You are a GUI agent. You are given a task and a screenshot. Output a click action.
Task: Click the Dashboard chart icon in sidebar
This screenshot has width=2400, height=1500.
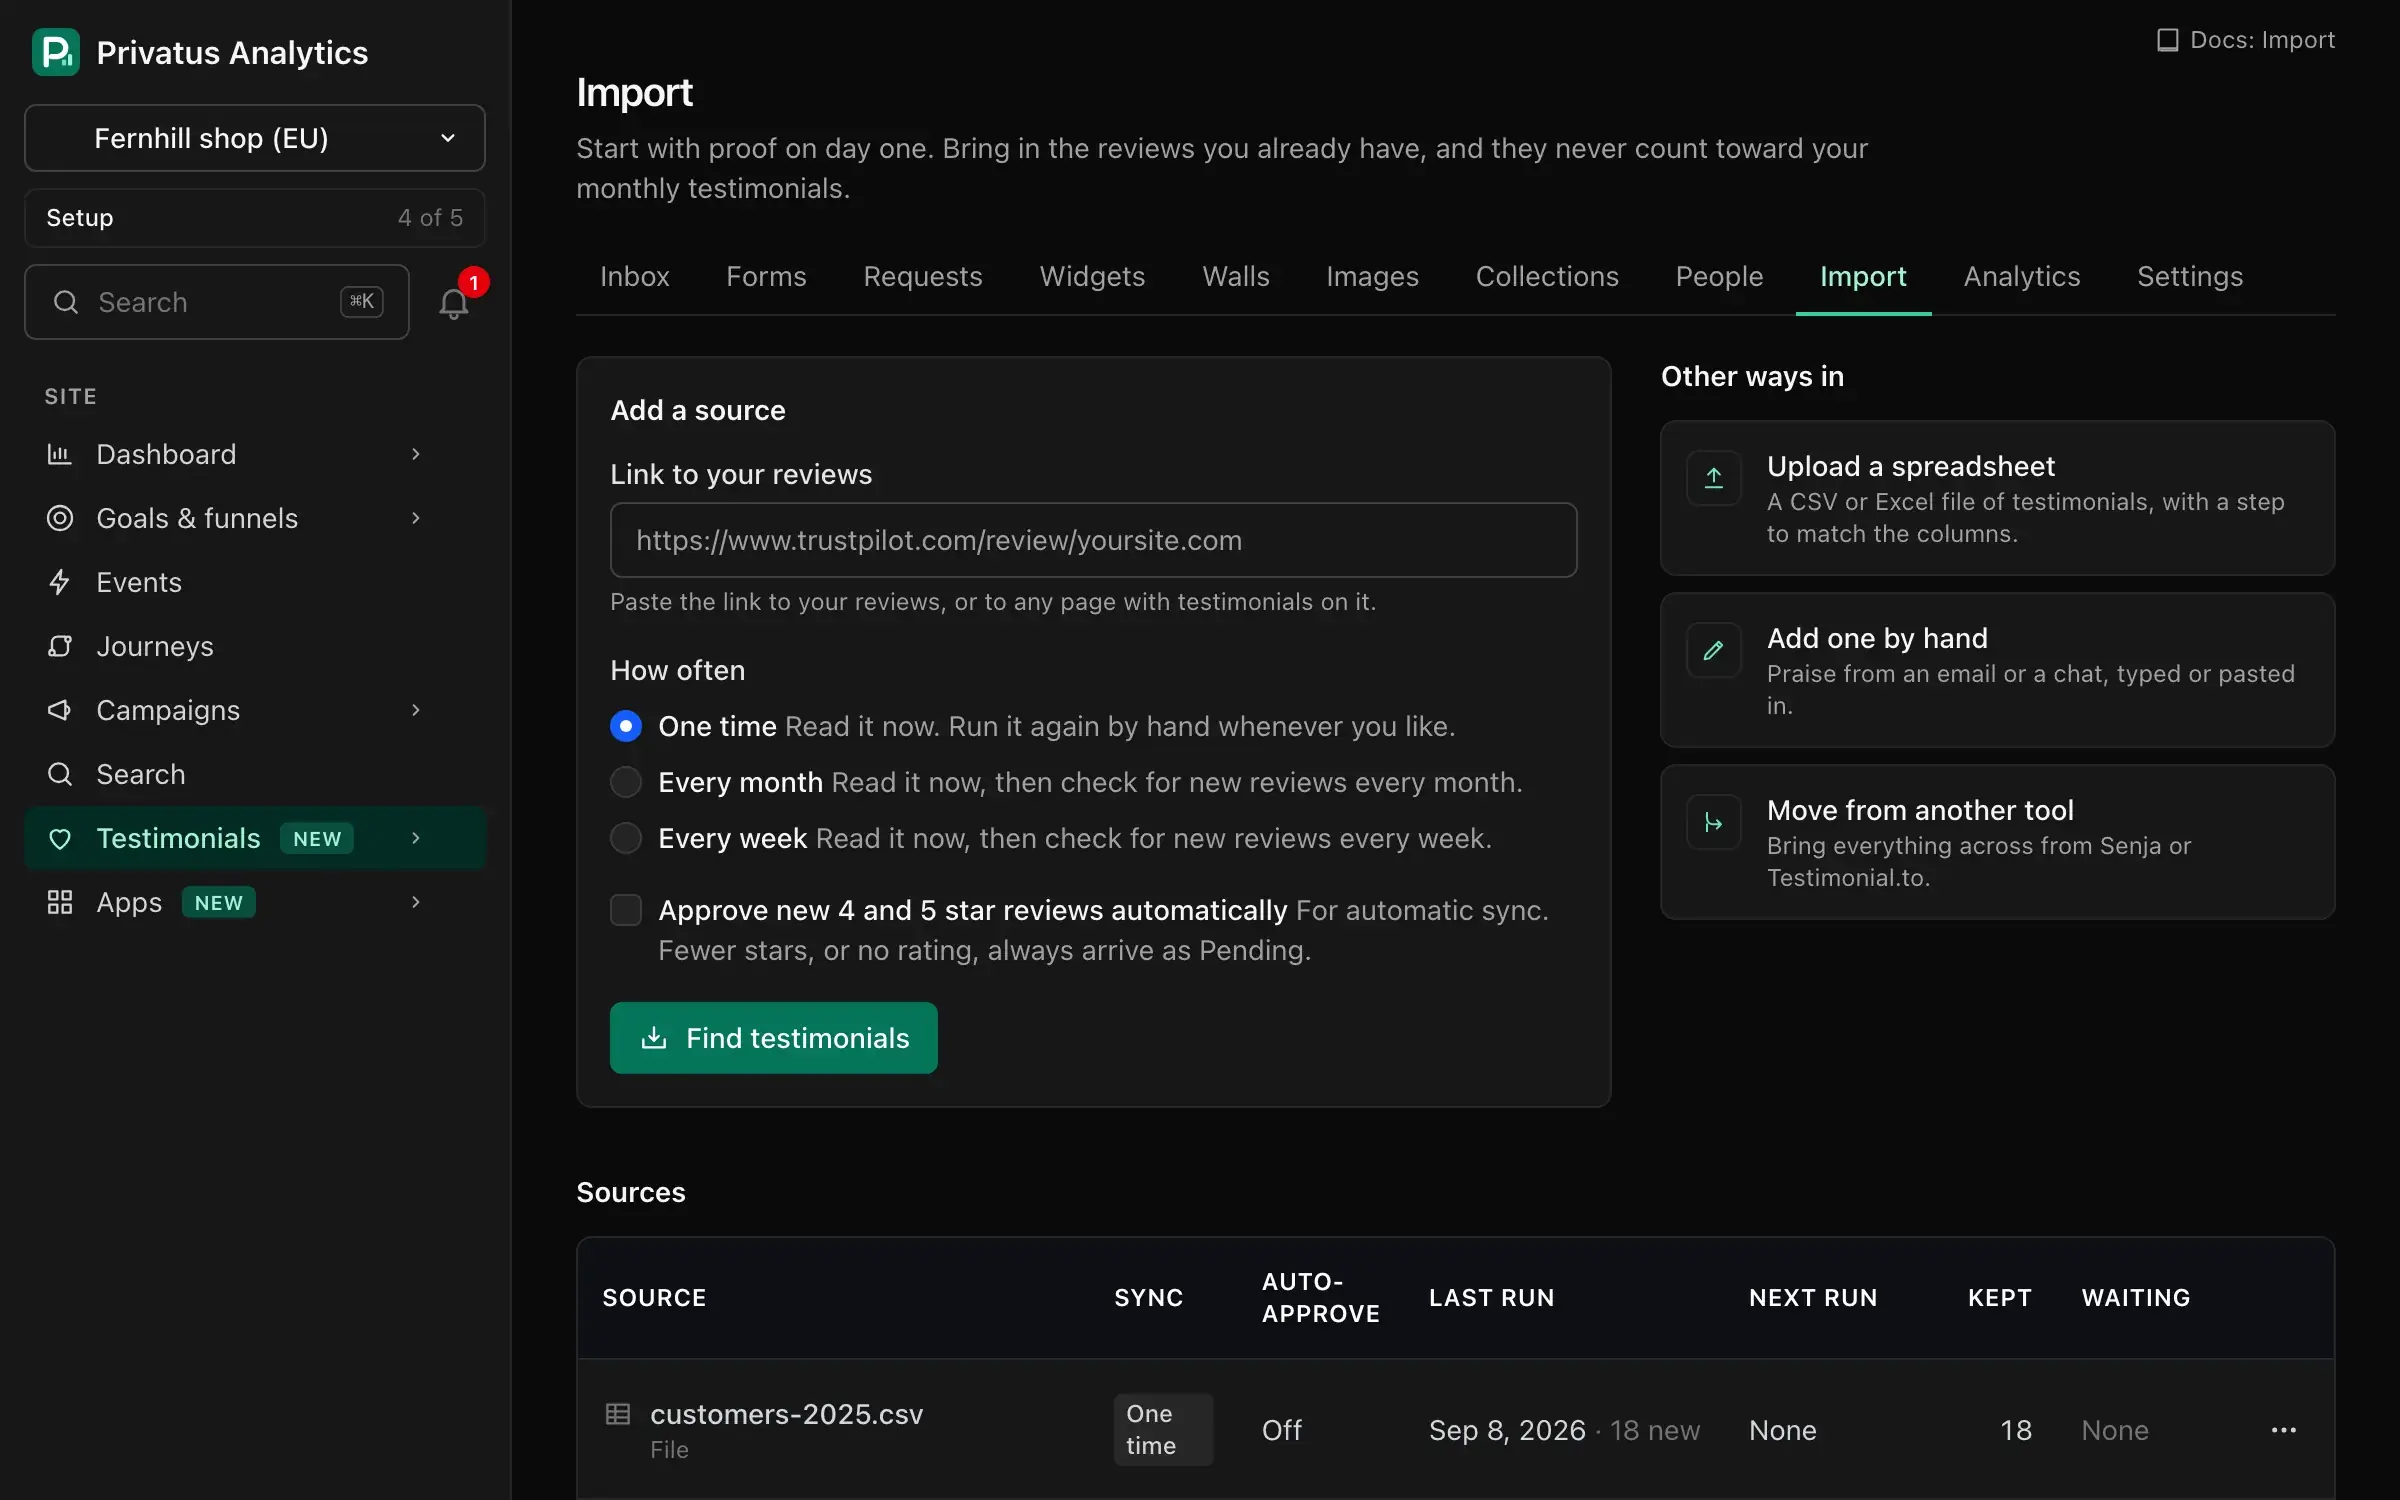click(x=60, y=454)
